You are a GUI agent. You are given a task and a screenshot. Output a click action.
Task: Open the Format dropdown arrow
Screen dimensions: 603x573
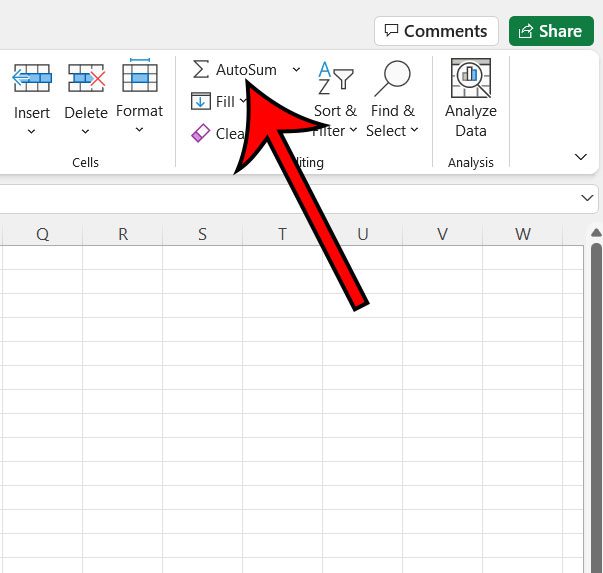[139, 130]
